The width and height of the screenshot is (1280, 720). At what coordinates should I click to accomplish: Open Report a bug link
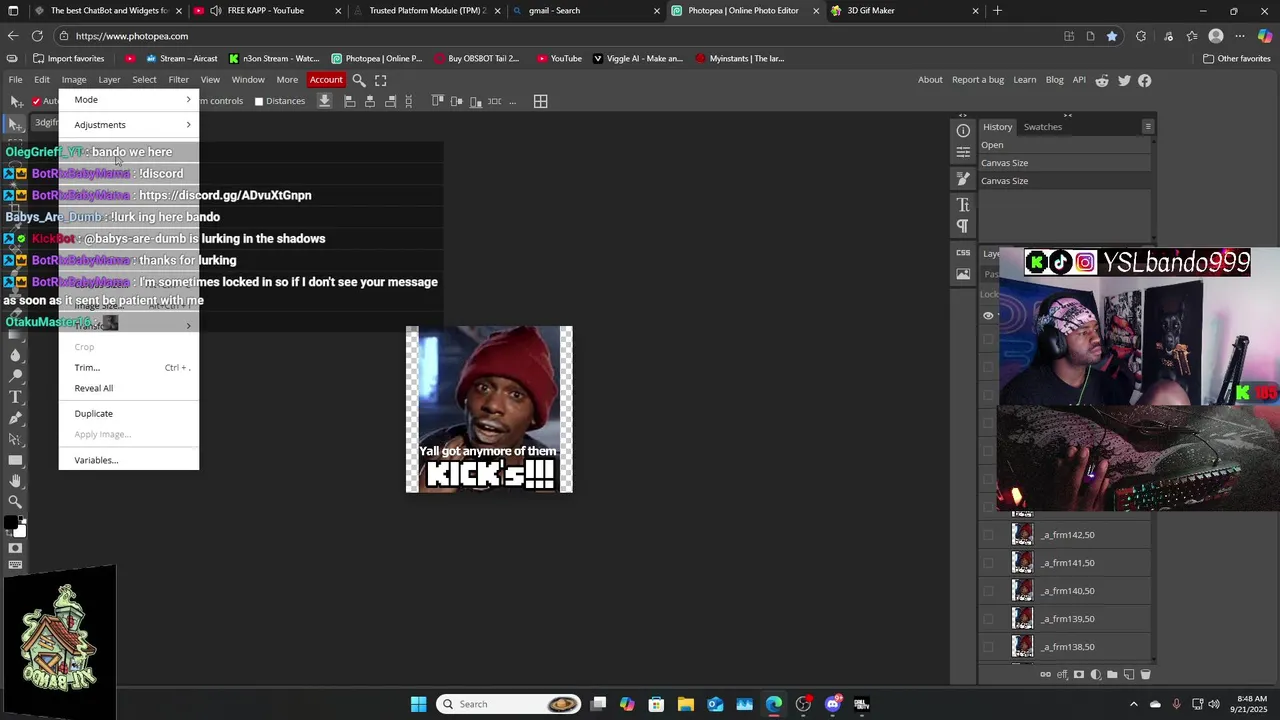(978, 80)
